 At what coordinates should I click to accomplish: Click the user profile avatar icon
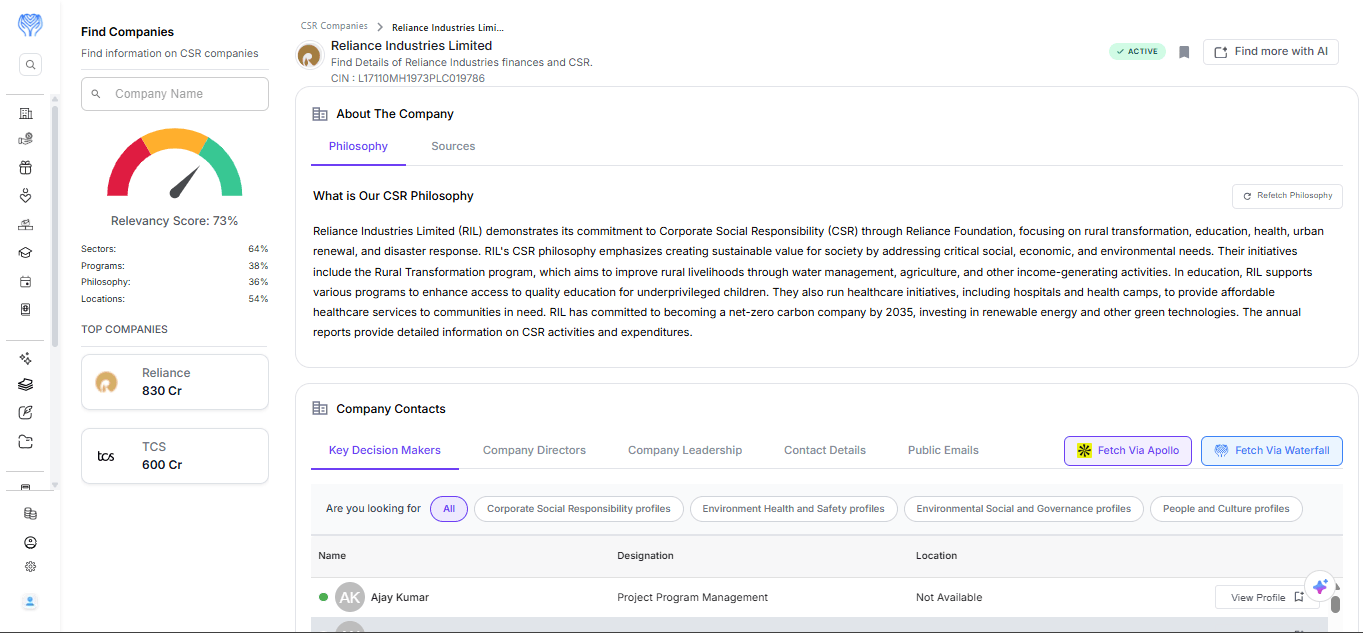click(x=30, y=602)
